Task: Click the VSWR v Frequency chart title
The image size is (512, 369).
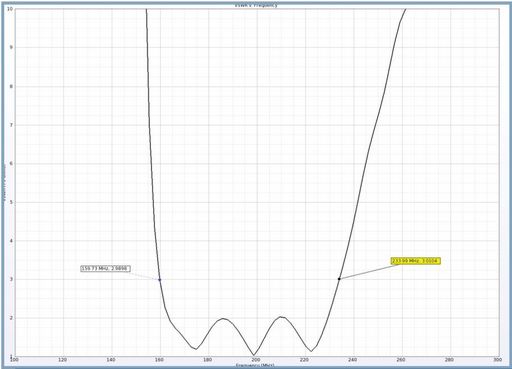Action: (x=256, y=5)
